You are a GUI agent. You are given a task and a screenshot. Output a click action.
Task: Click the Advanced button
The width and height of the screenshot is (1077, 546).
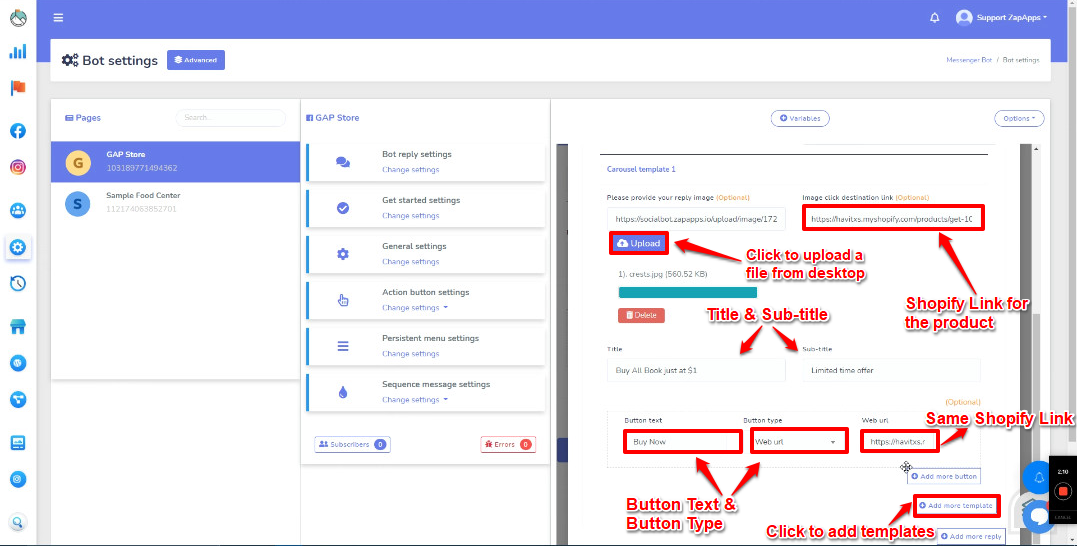196,60
